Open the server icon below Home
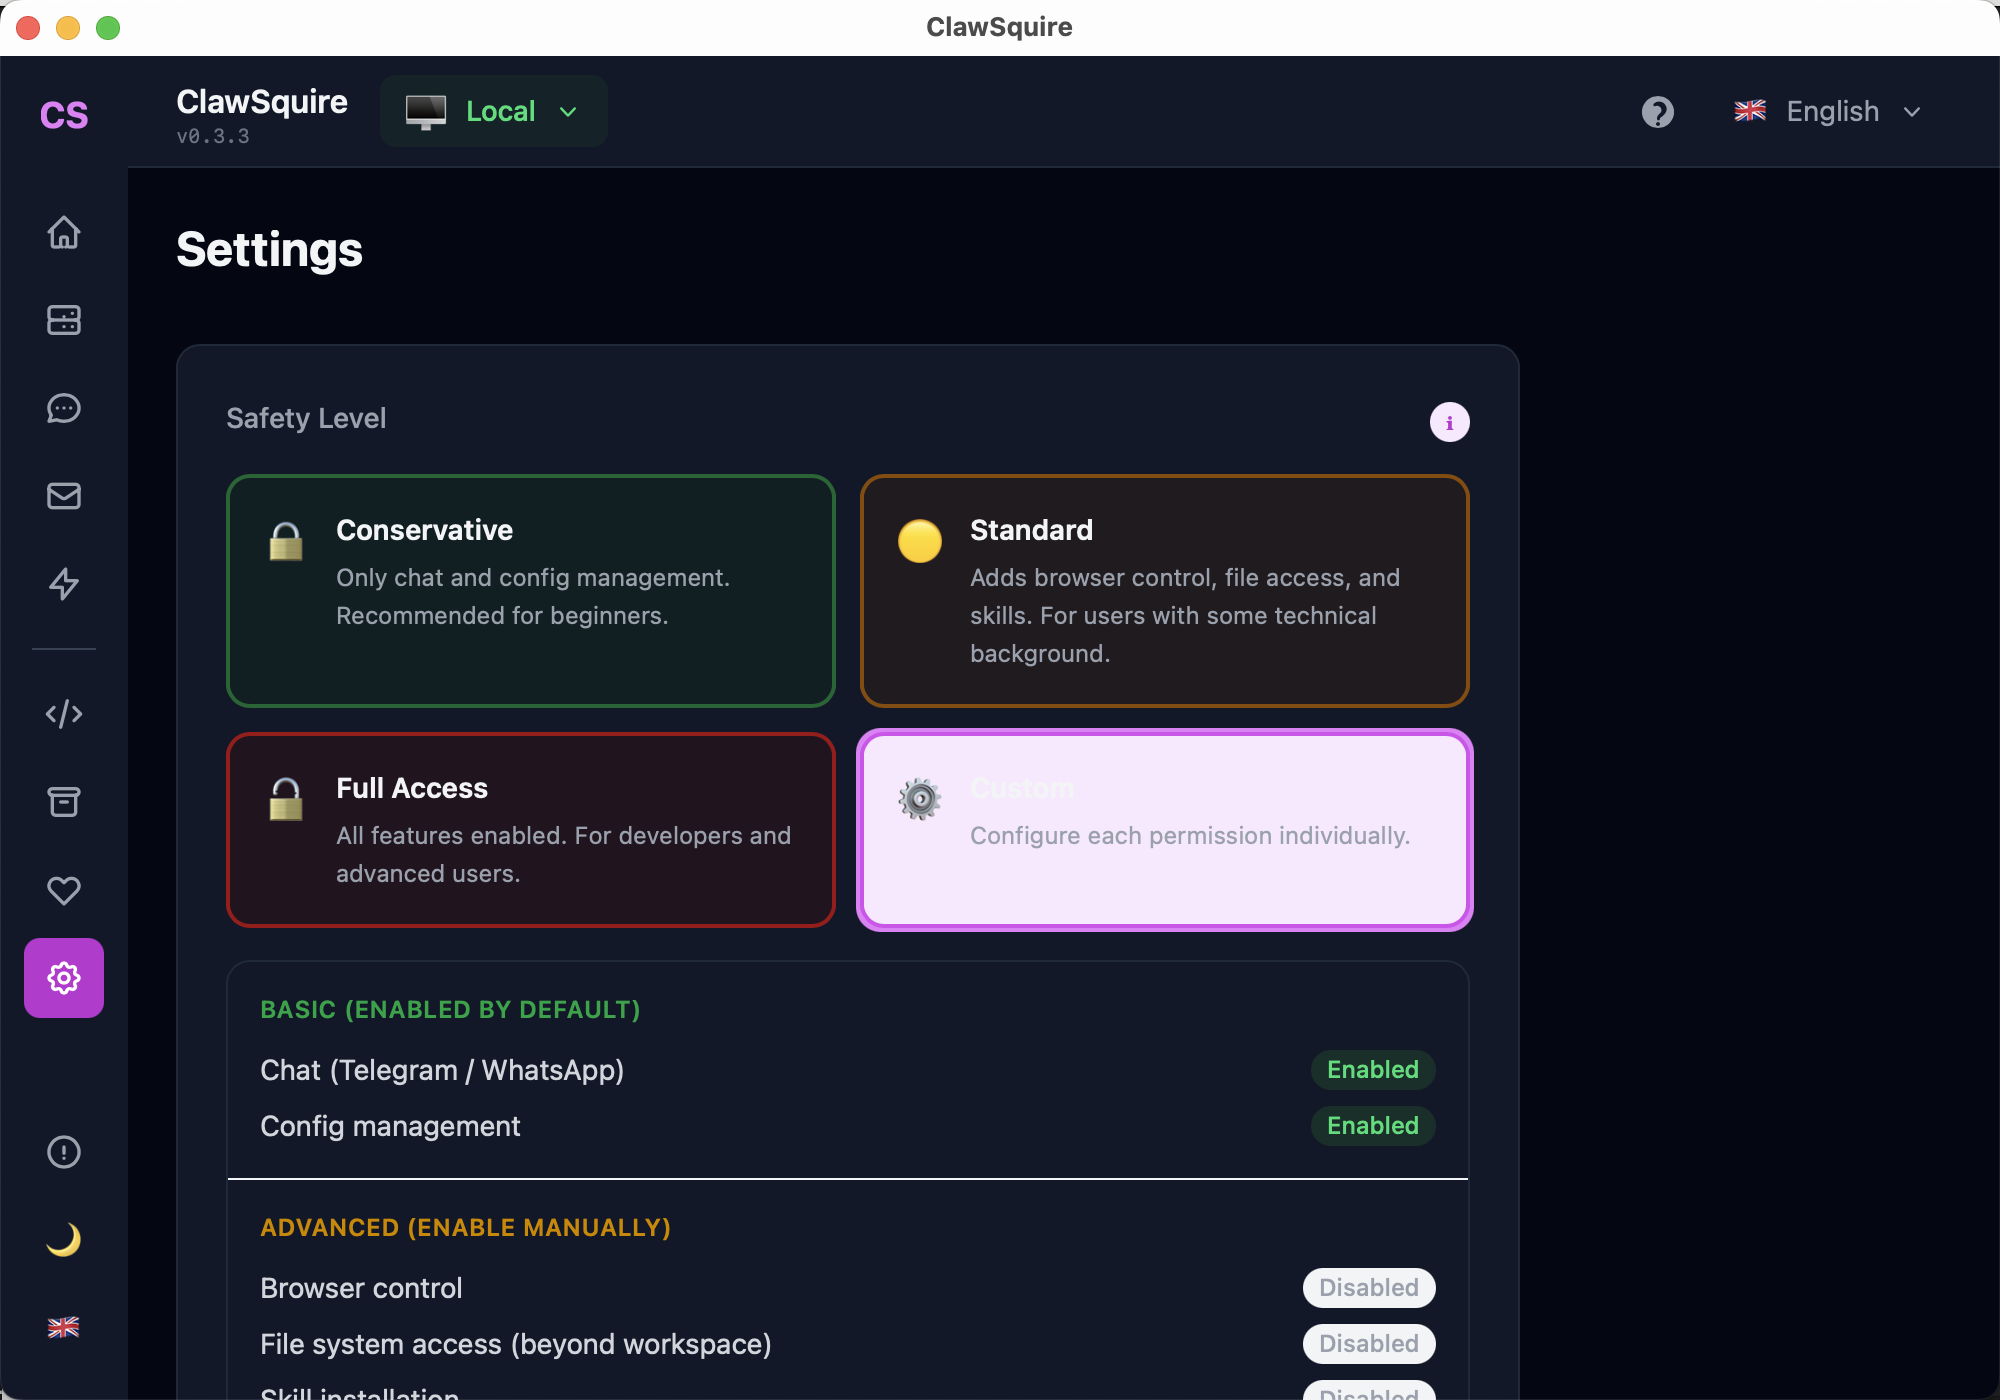 (63, 320)
